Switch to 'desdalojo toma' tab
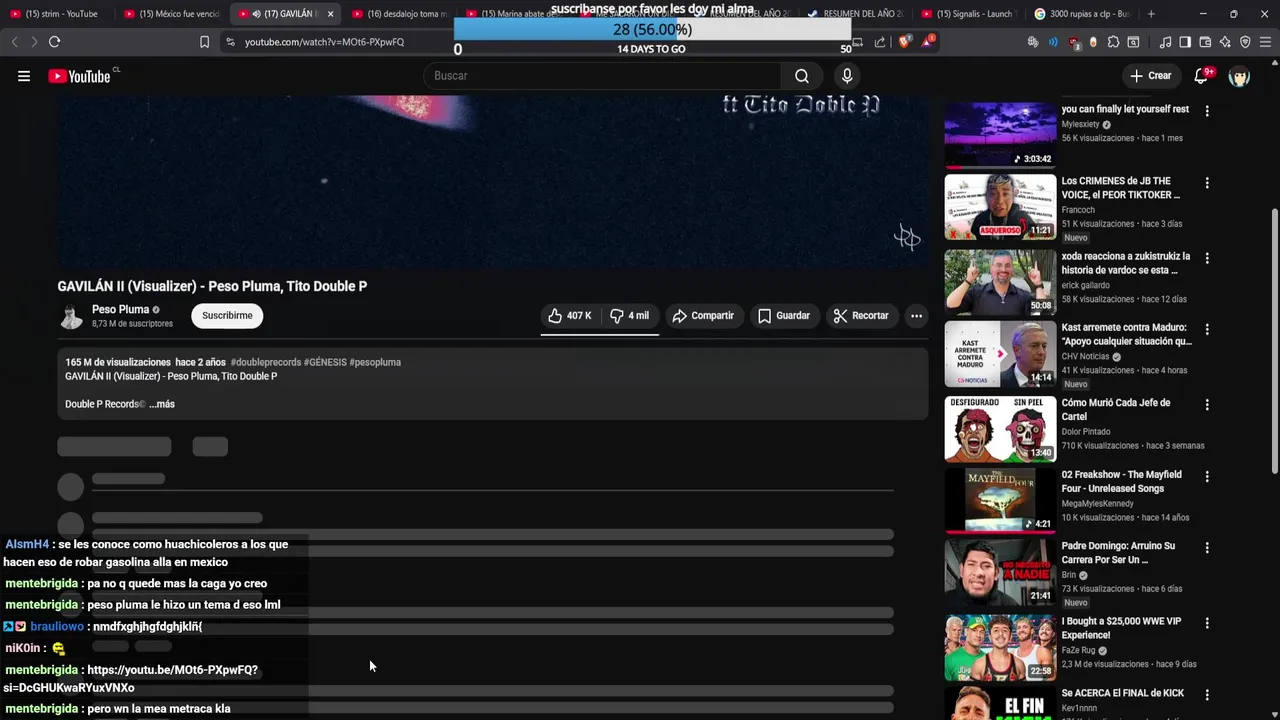This screenshot has width=1280, height=720. [398, 14]
